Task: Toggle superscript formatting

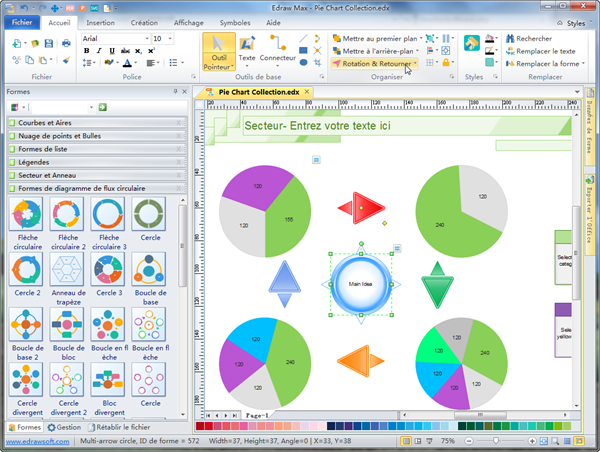Action: [151, 51]
